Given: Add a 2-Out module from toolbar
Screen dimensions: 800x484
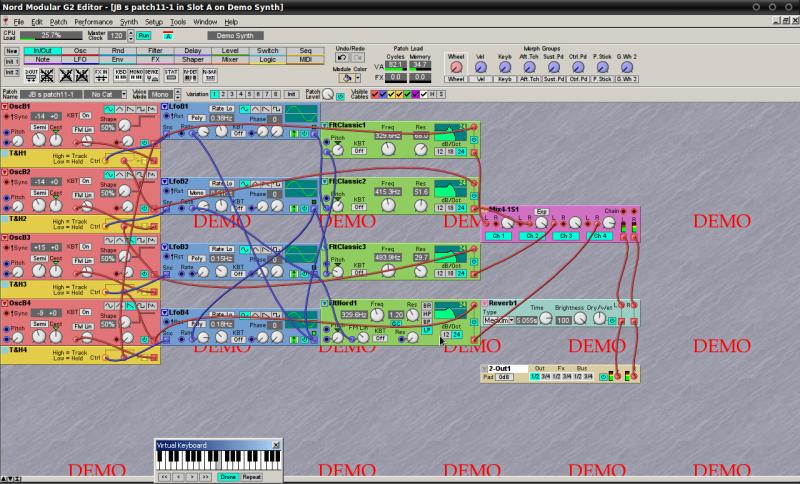Looking at the screenshot, I should [x=32, y=75].
